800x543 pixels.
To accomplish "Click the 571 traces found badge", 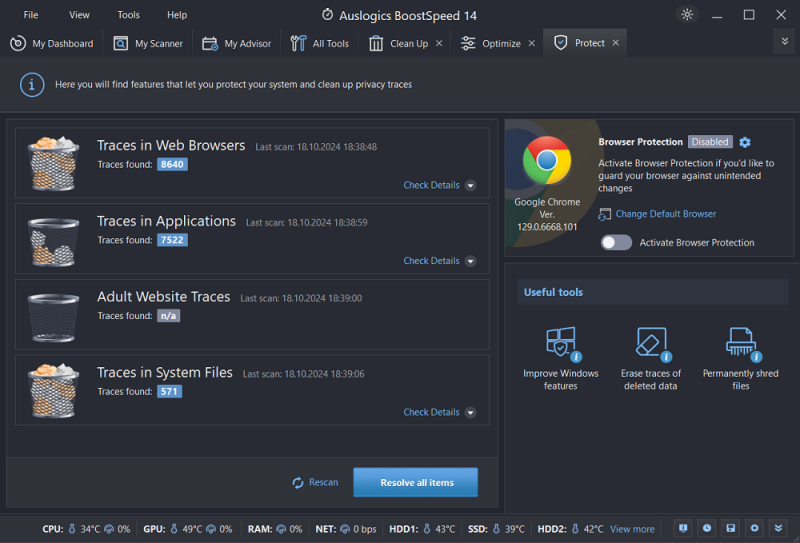I will 169,391.
